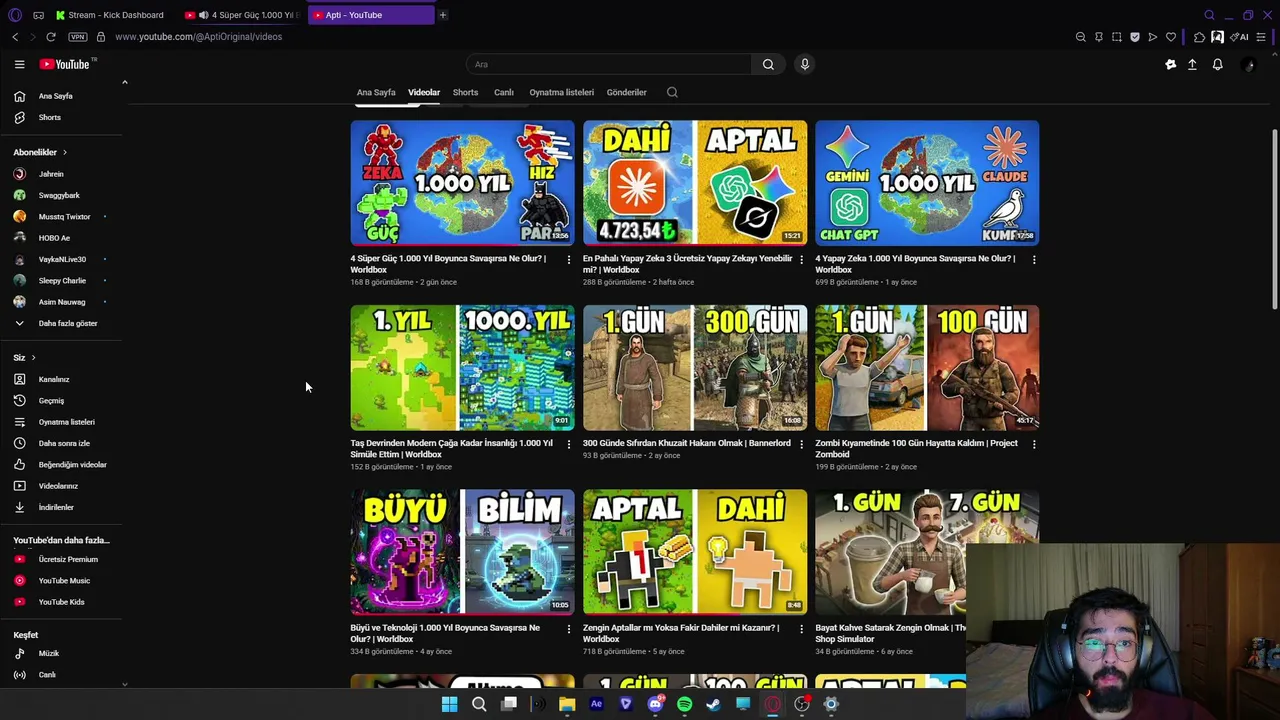Expand the Abonelikler section chevron

click(x=64, y=152)
